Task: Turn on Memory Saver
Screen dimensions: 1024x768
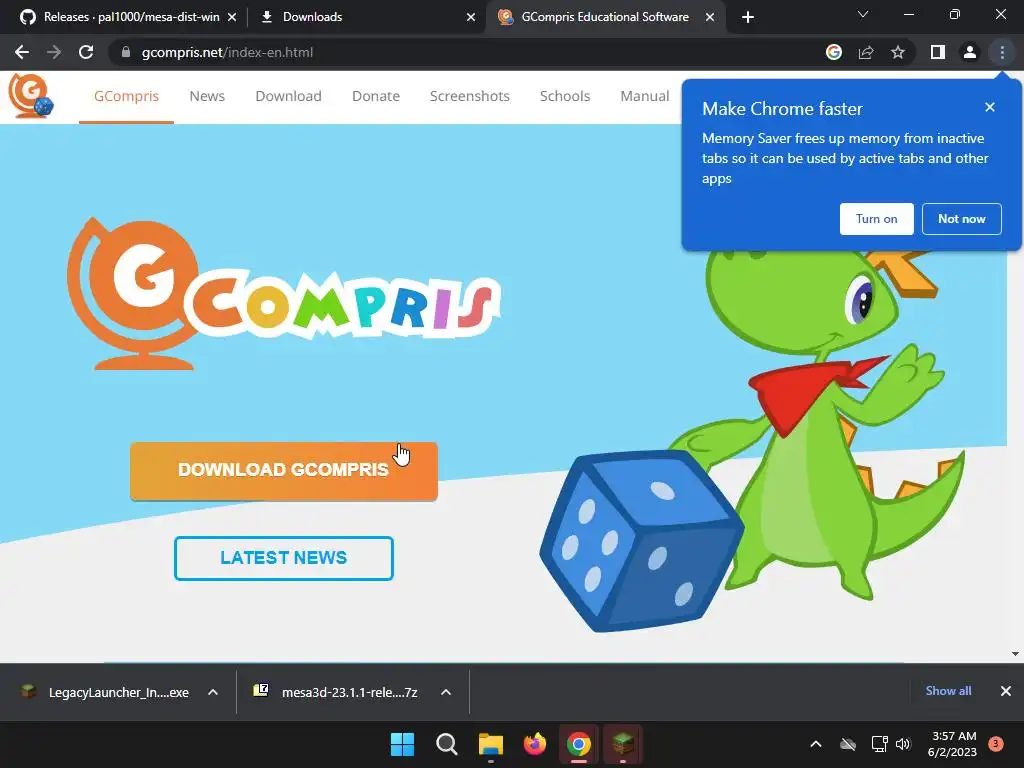Action: 876,219
